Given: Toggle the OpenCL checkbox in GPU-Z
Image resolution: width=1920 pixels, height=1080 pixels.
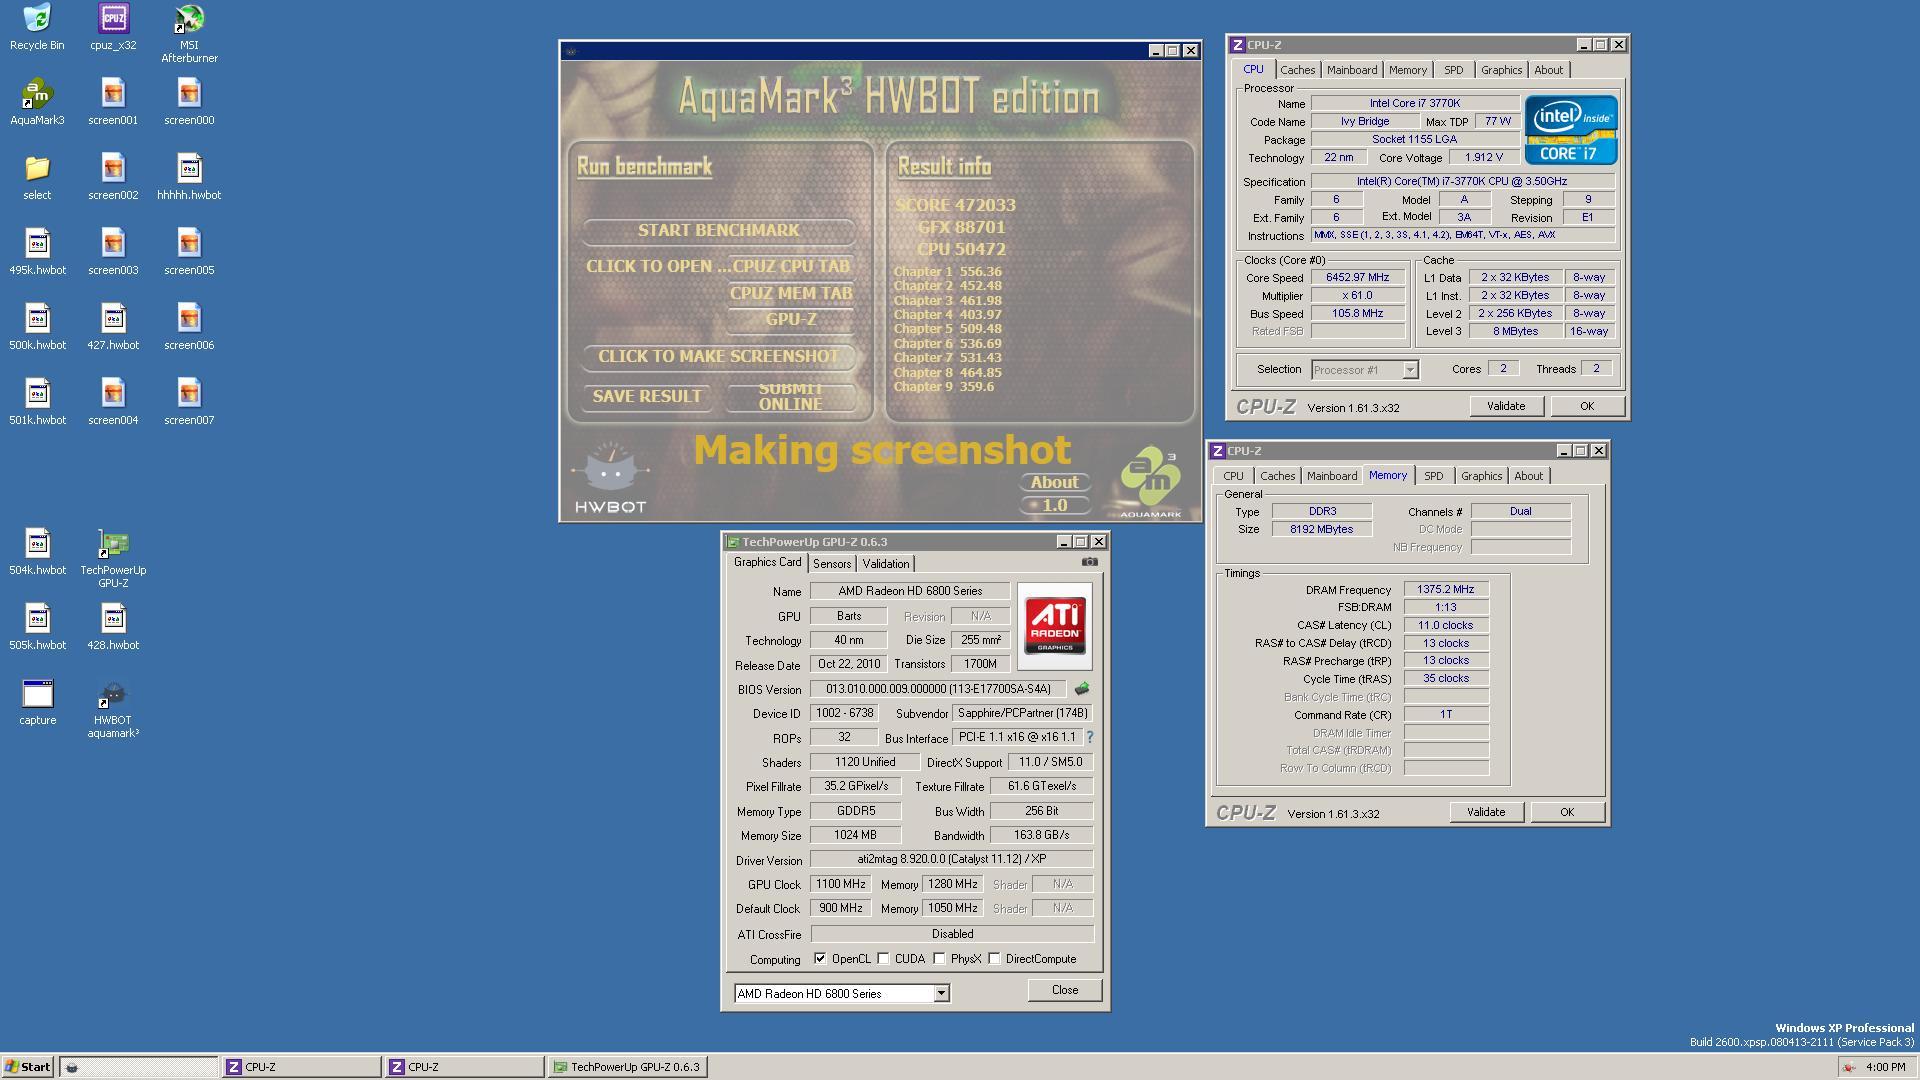Looking at the screenshot, I should (820, 959).
